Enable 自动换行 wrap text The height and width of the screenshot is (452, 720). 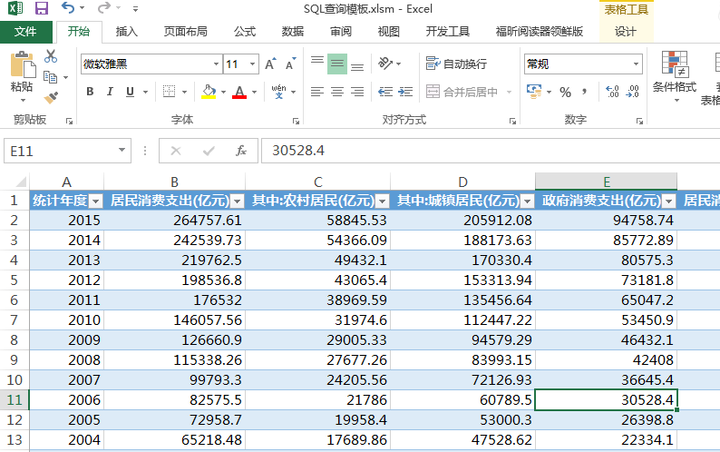pos(456,64)
